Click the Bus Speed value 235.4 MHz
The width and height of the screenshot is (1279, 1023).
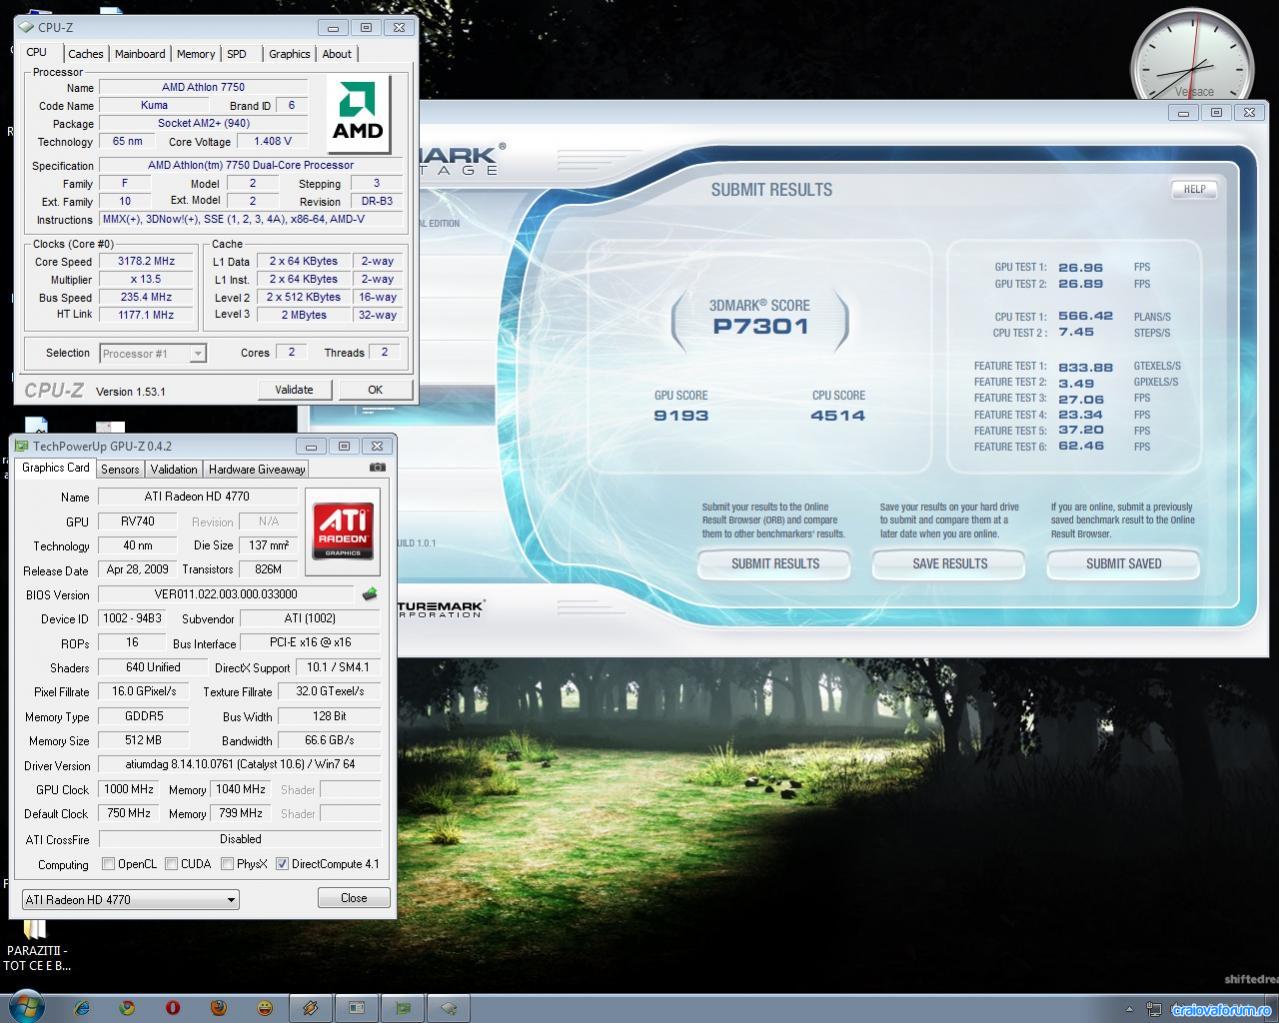[146, 297]
